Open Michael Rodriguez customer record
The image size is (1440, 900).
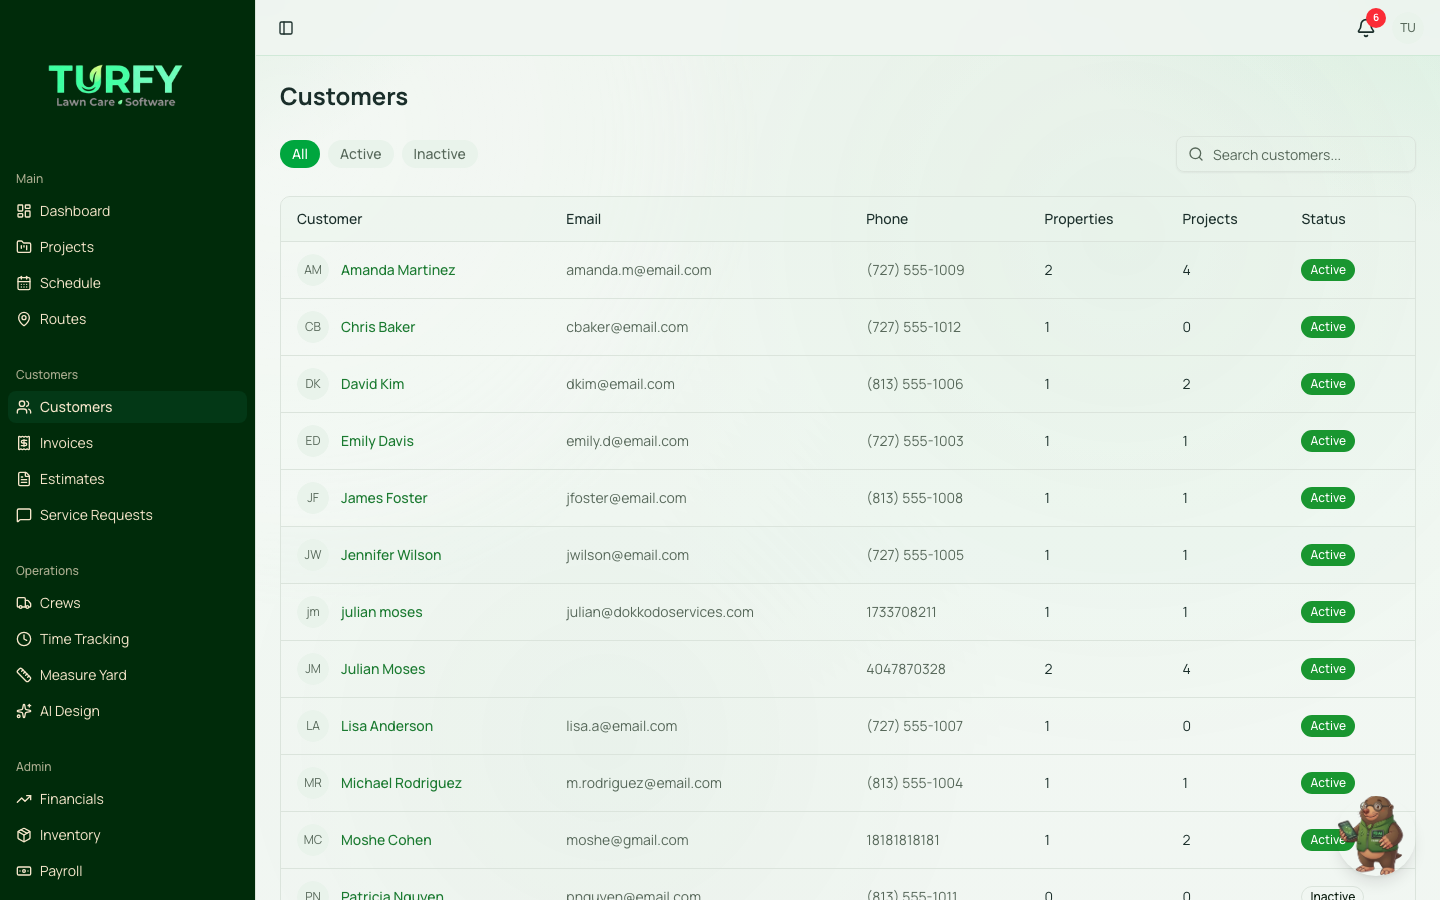[401, 783]
